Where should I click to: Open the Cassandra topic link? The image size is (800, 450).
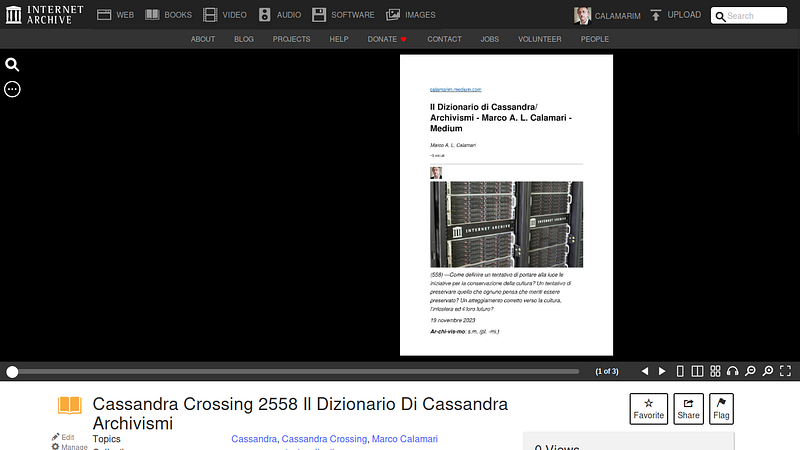click(254, 439)
